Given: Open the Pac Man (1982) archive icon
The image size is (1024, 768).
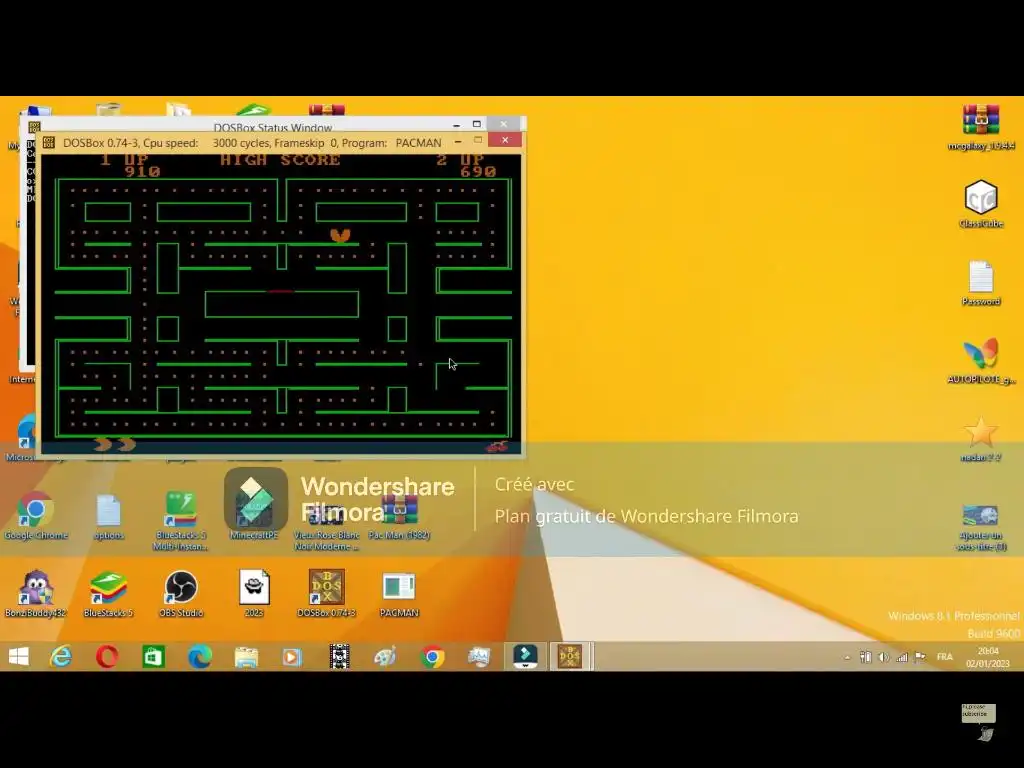Looking at the screenshot, I should [399, 517].
